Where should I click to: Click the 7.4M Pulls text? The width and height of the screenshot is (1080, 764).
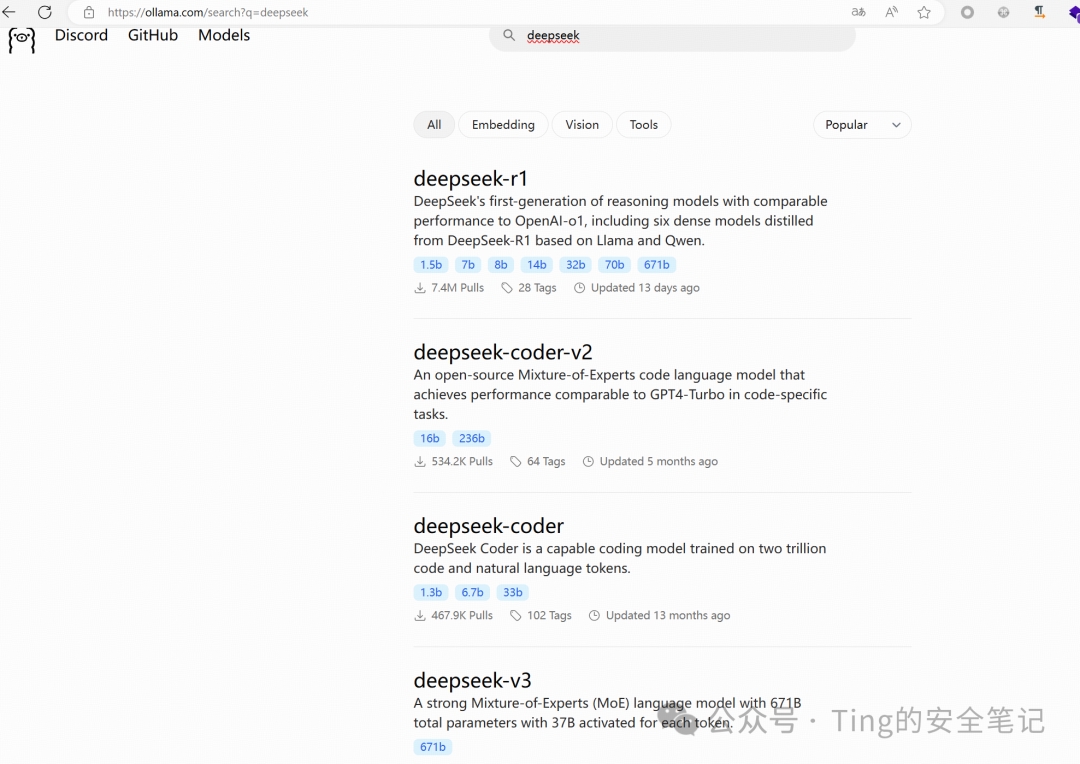[x=457, y=288]
